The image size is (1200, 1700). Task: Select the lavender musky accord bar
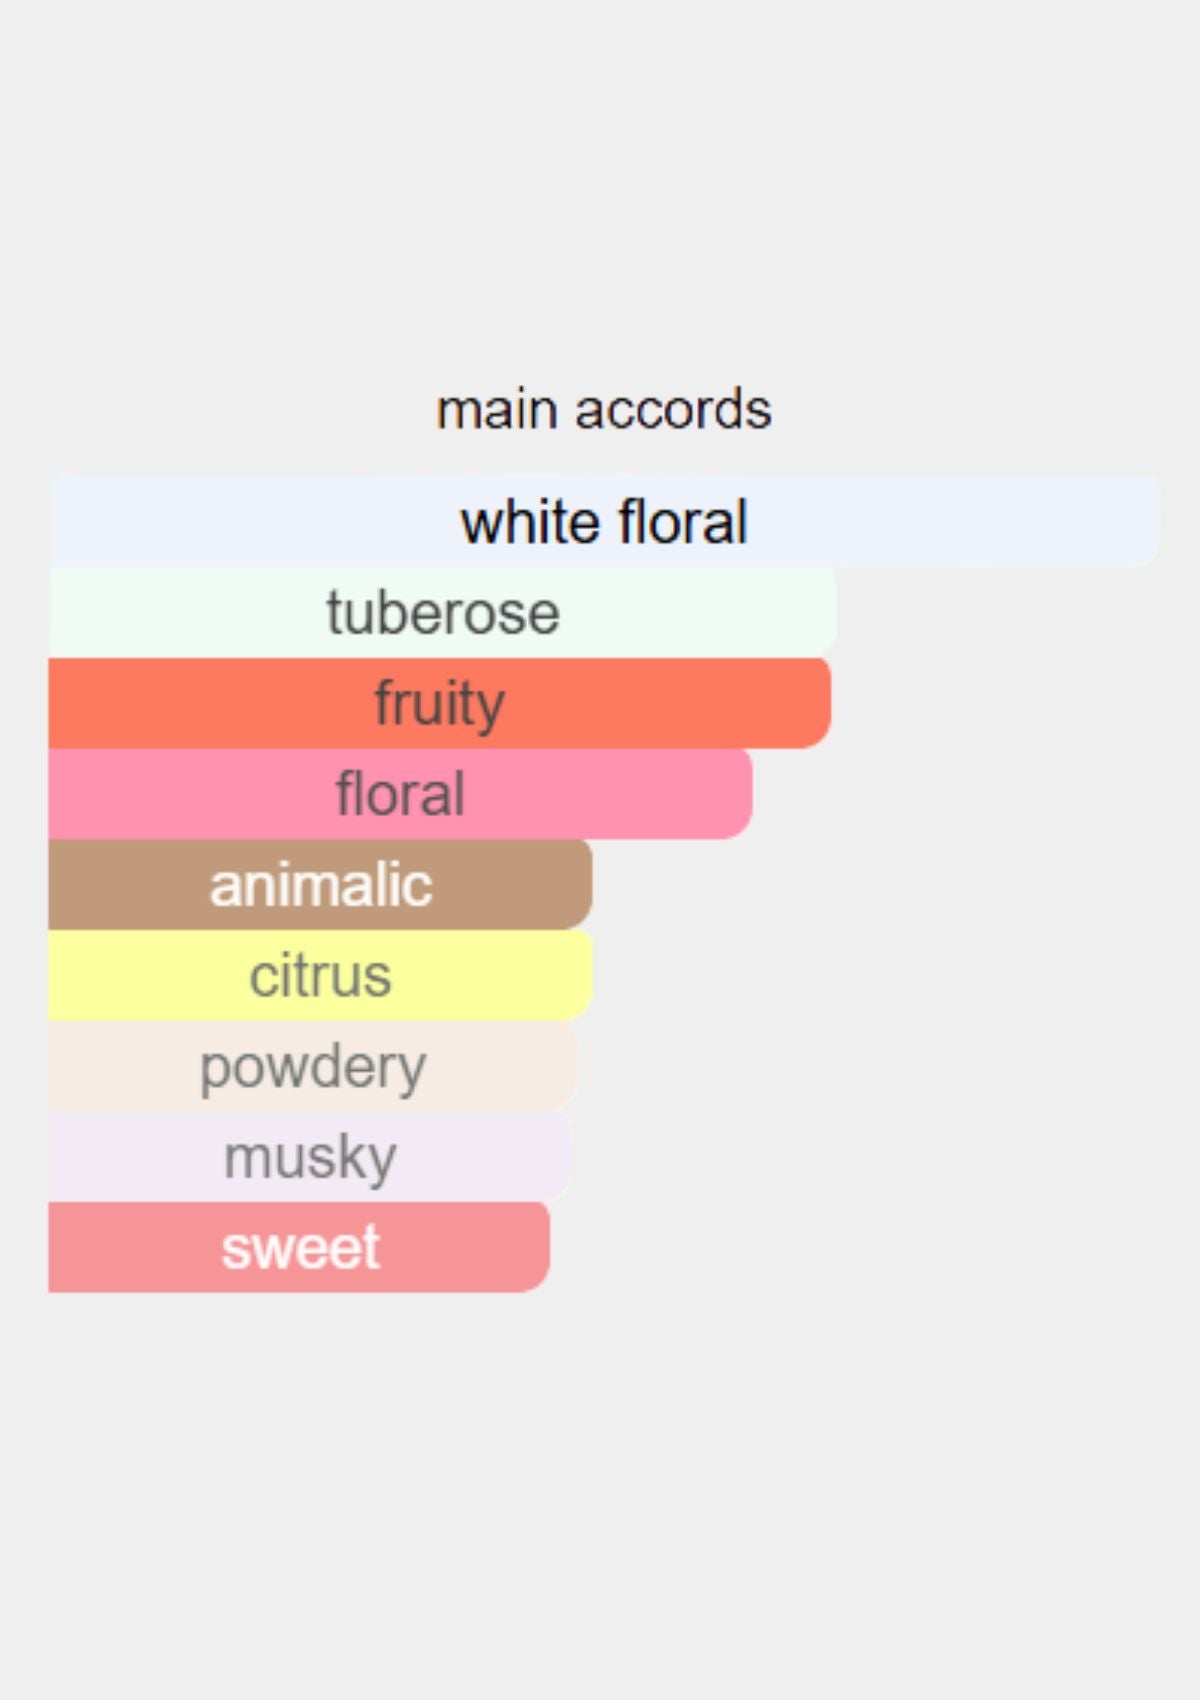tap(480, 1157)
